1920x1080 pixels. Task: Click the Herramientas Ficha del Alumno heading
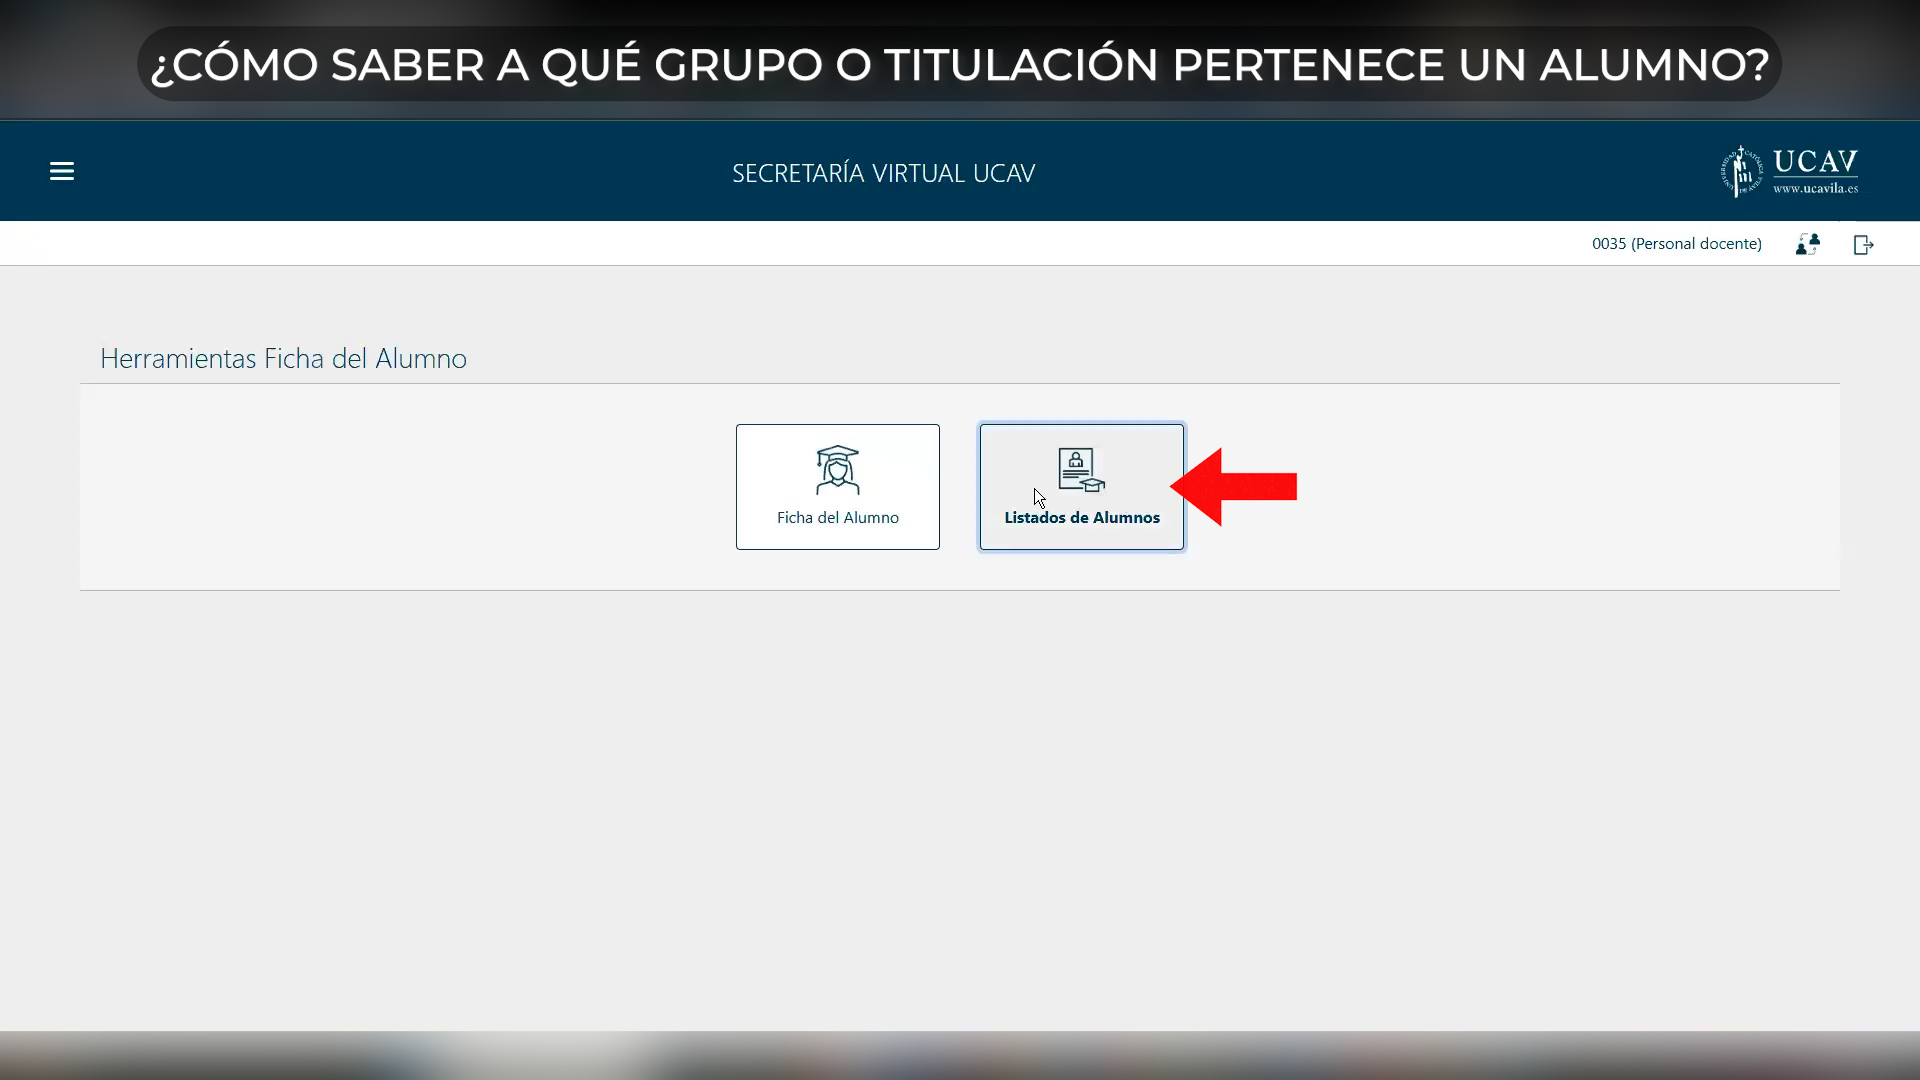[x=283, y=358]
